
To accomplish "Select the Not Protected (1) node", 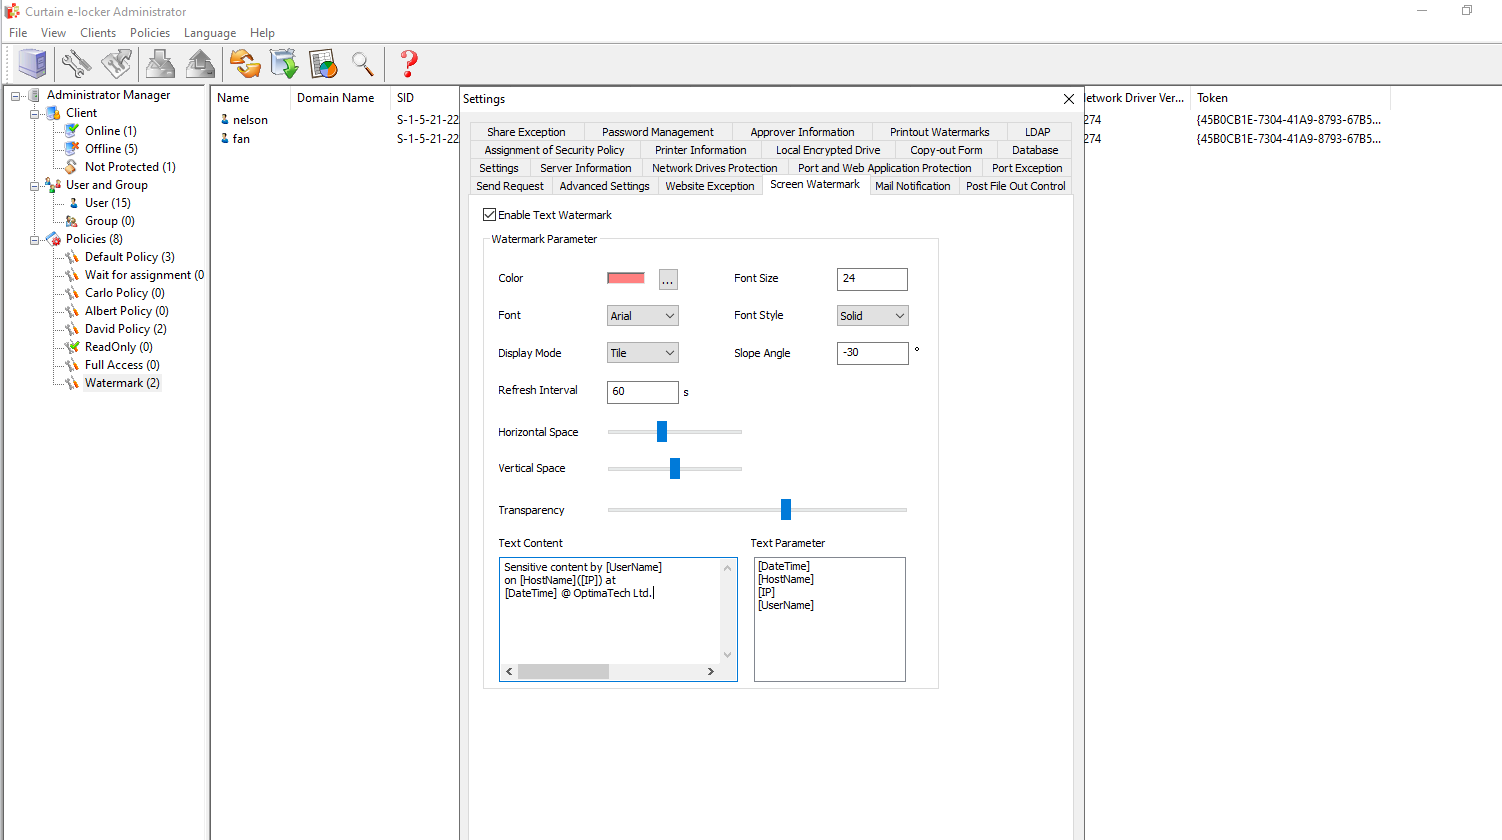I will [x=130, y=167].
